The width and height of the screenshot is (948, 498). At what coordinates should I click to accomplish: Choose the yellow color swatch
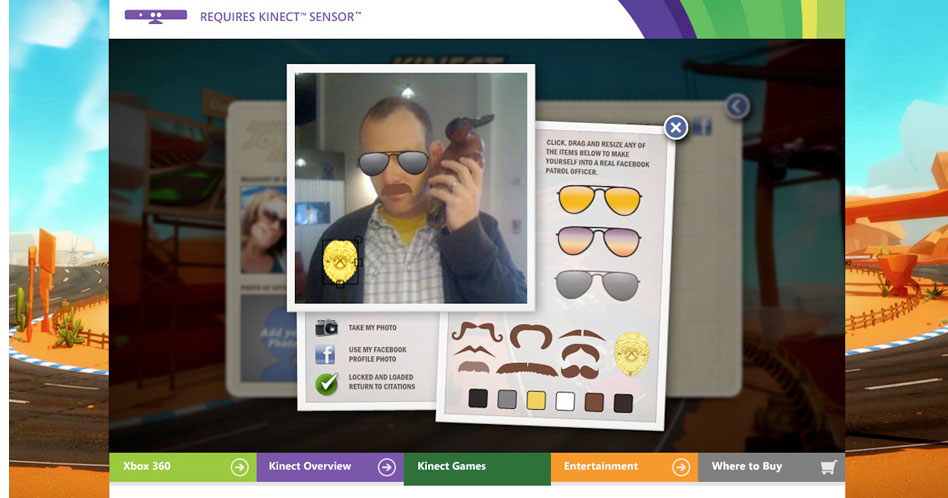pos(536,400)
